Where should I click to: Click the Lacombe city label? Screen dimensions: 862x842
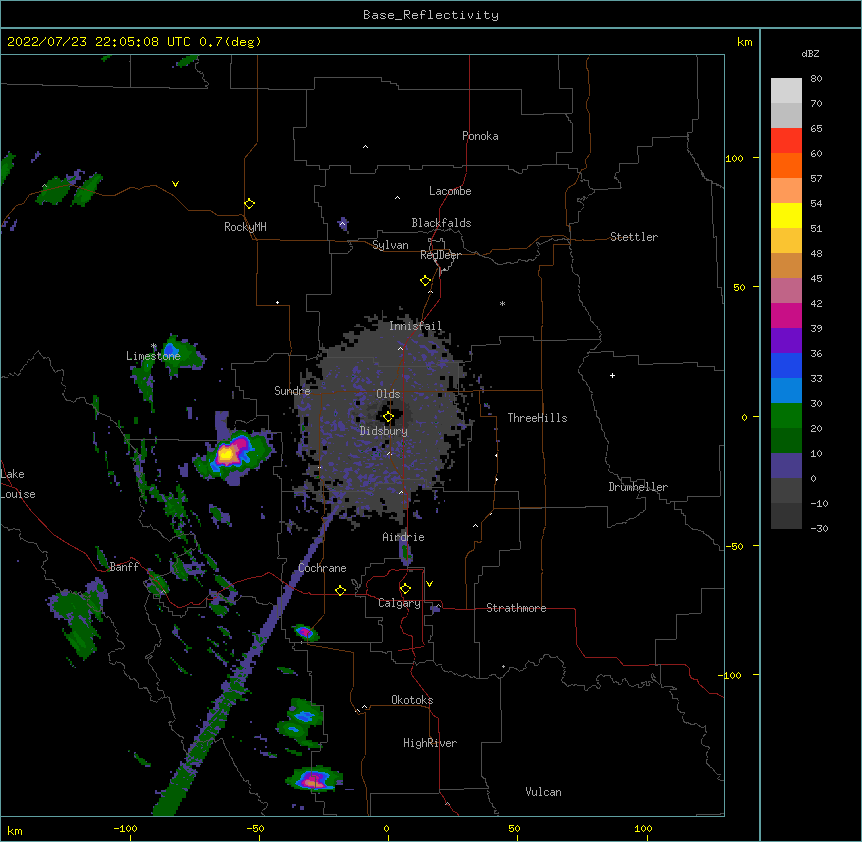(x=450, y=191)
